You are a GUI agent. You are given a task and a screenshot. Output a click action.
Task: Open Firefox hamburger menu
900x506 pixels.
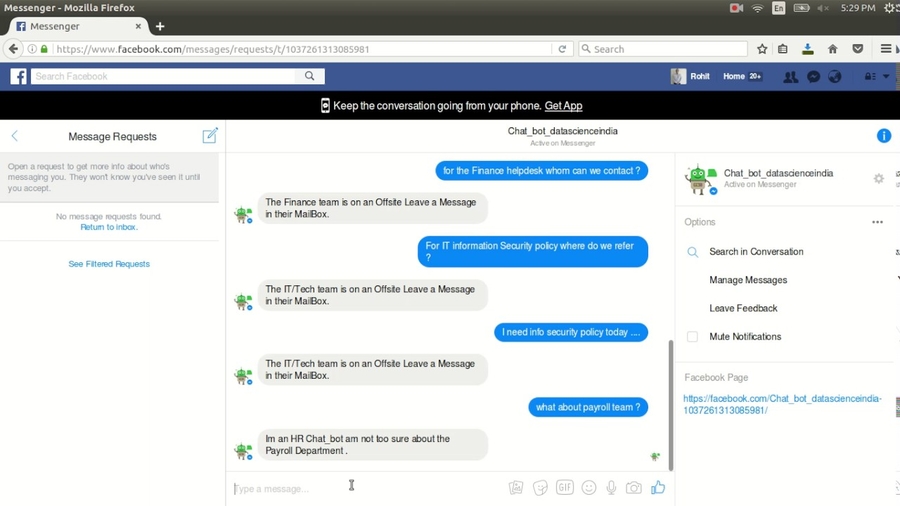(x=886, y=49)
